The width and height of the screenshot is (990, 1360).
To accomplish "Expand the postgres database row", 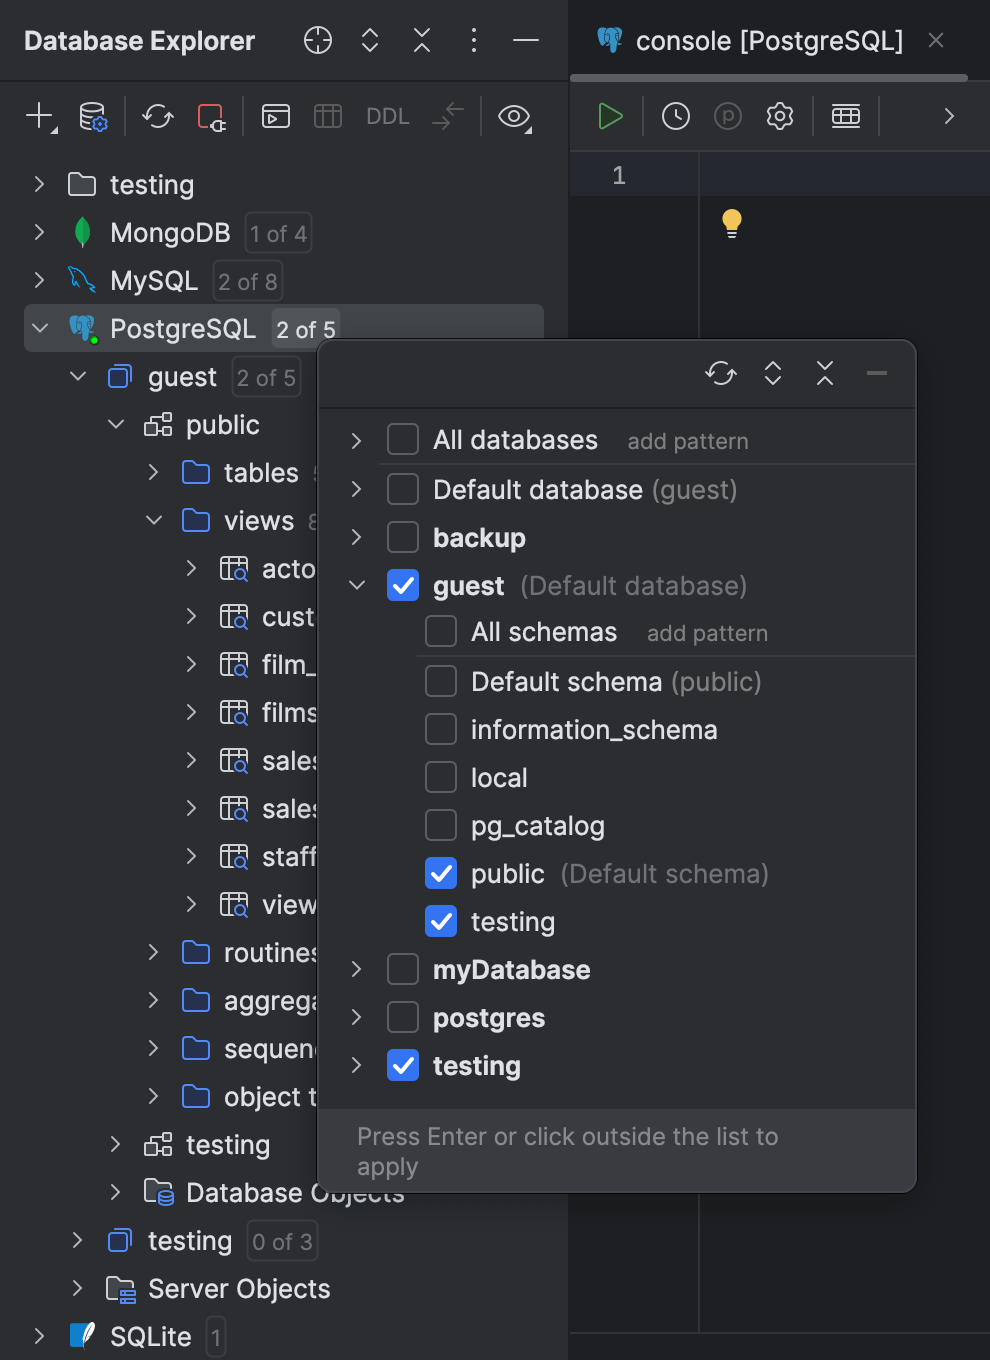I will pos(356,1017).
